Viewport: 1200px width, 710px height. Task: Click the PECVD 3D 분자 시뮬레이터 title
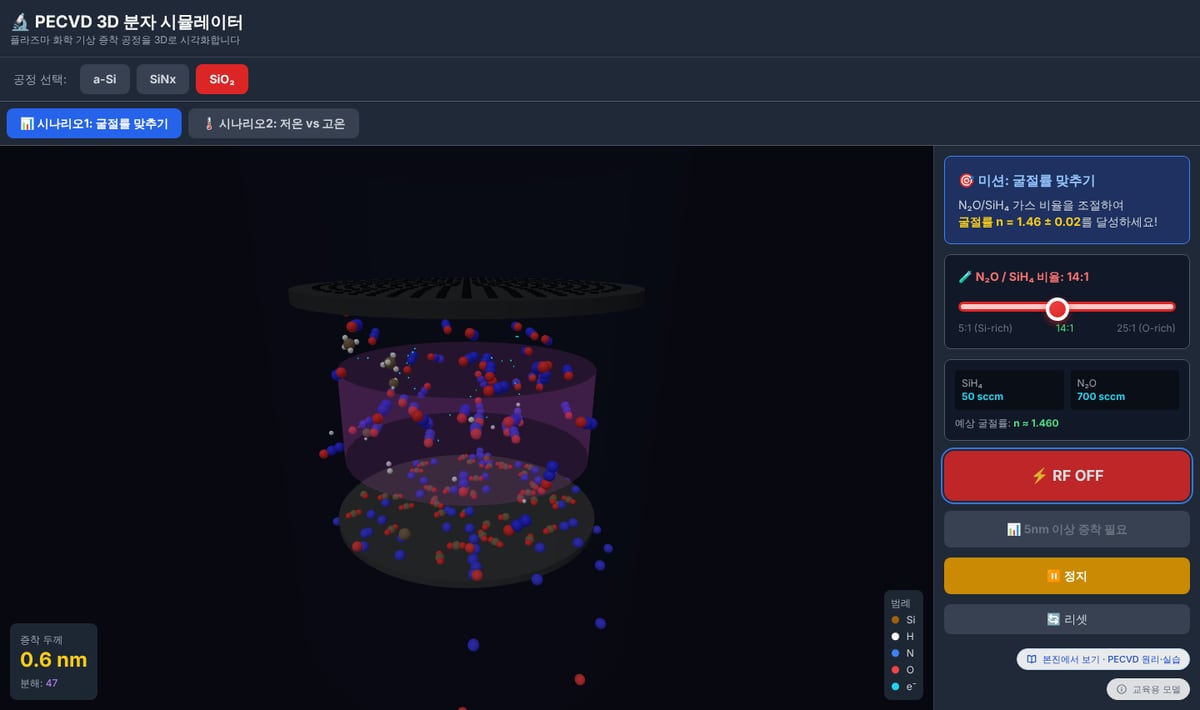pyautogui.click(x=138, y=21)
